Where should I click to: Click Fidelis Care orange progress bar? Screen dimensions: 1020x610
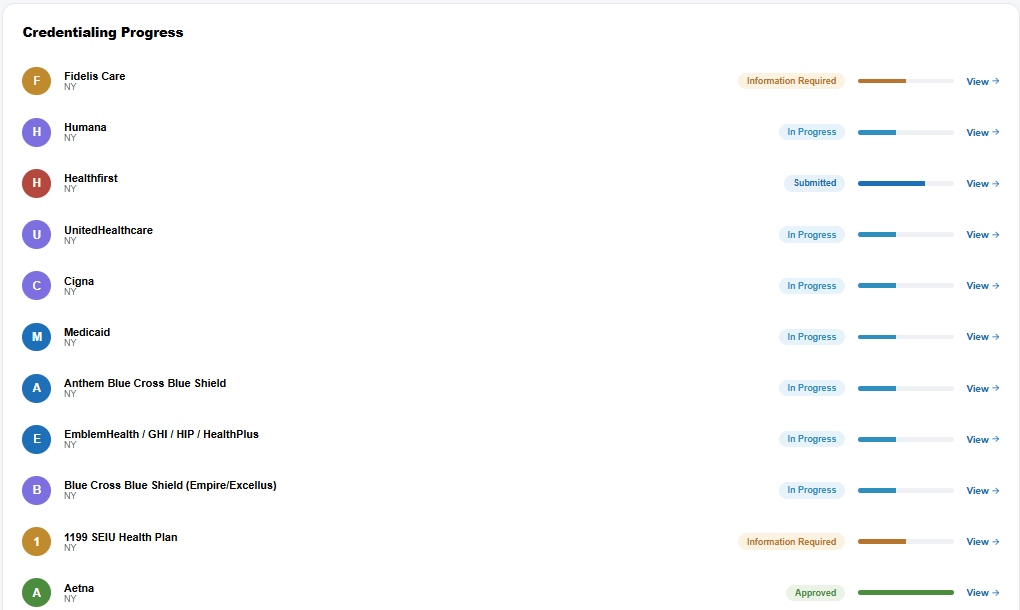pos(906,81)
